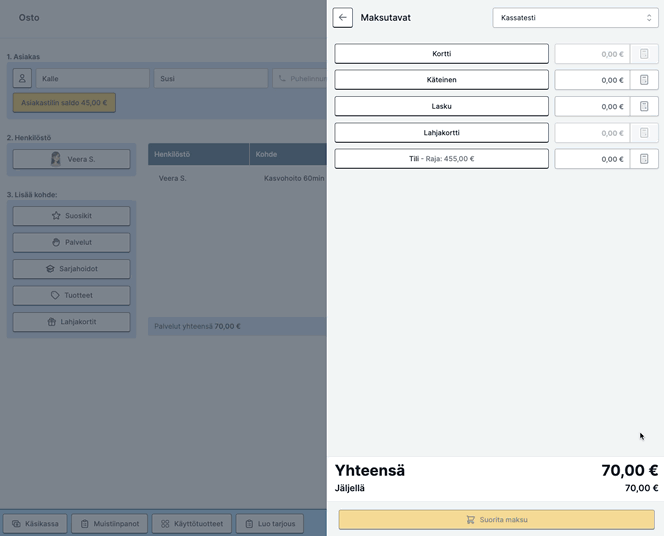Click the Henkilöstö column header
The image size is (664, 536).
[x=199, y=154]
